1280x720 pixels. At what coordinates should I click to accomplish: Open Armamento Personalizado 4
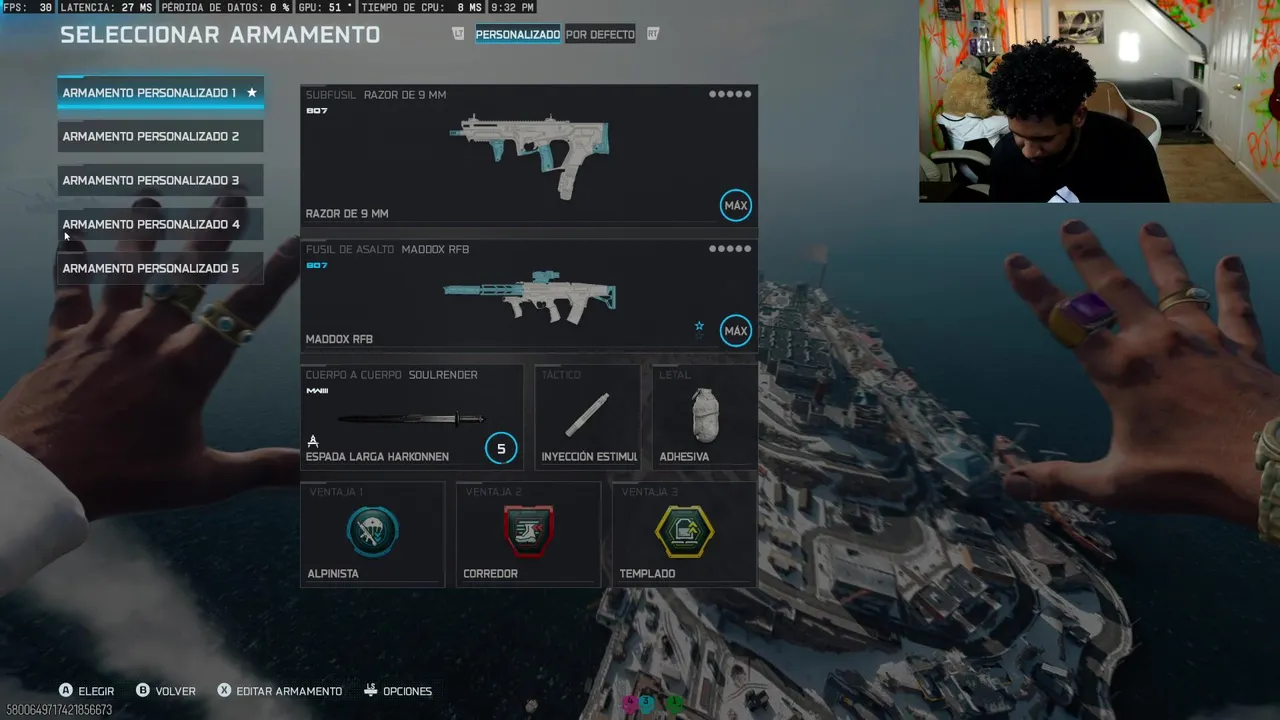click(160, 225)
